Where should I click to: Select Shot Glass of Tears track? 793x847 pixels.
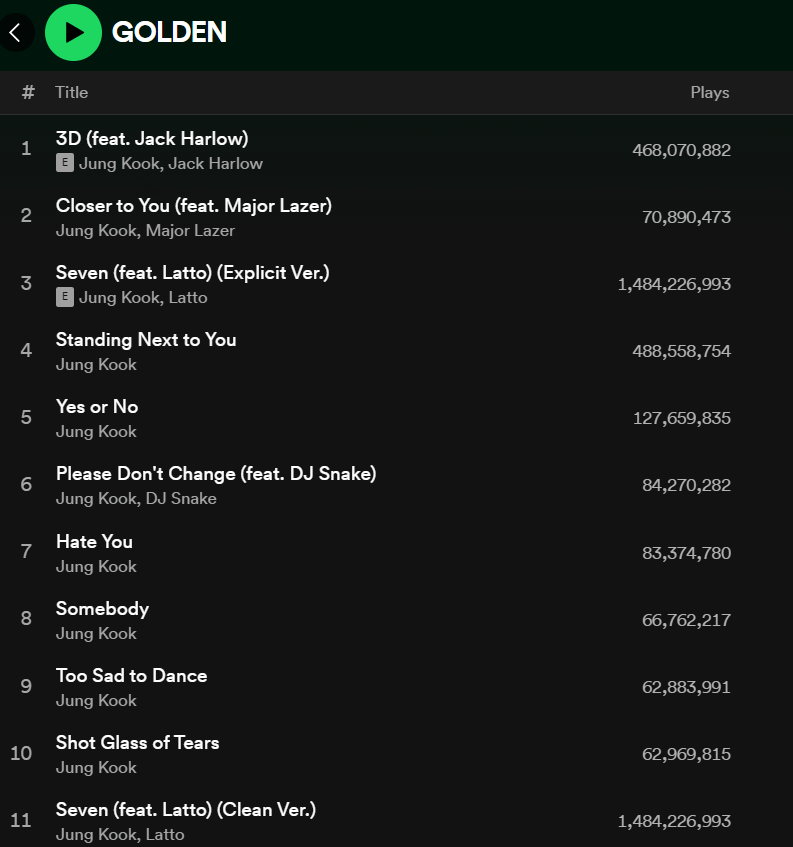137,743
